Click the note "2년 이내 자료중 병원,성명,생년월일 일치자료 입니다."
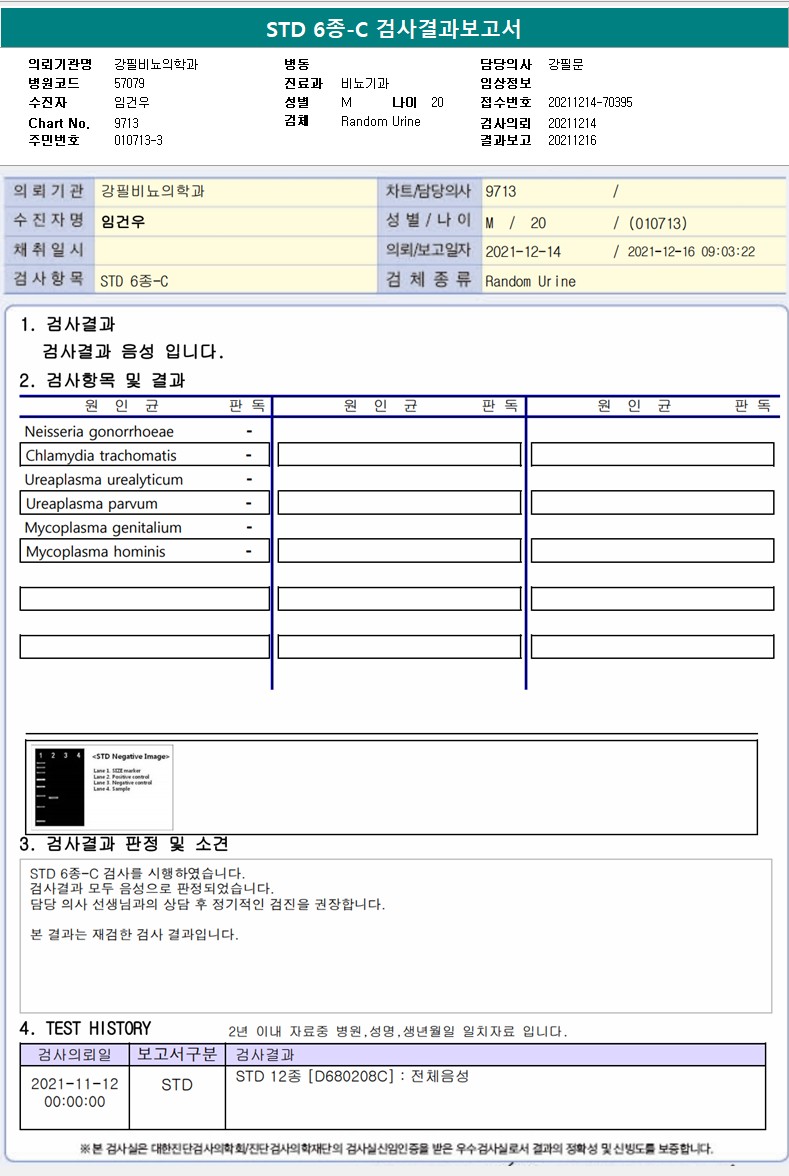Screen dimensions: 789x1176 (398, 1031)
